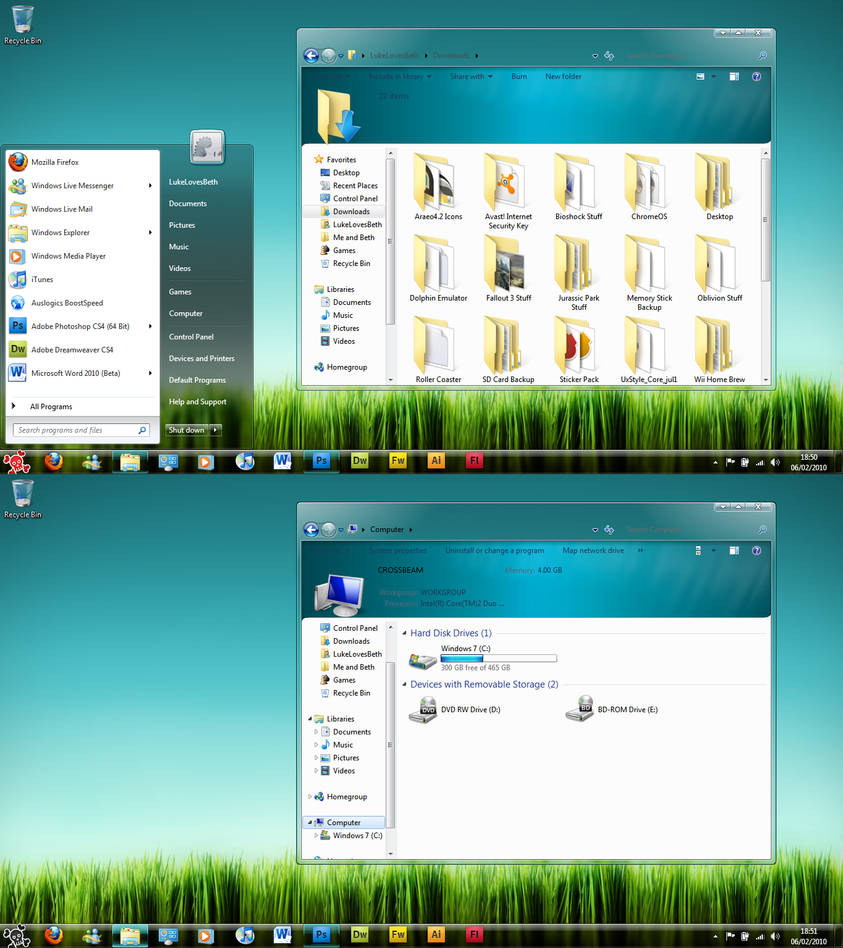
Task: Click the search programs and files box
Action: [80, 429]
